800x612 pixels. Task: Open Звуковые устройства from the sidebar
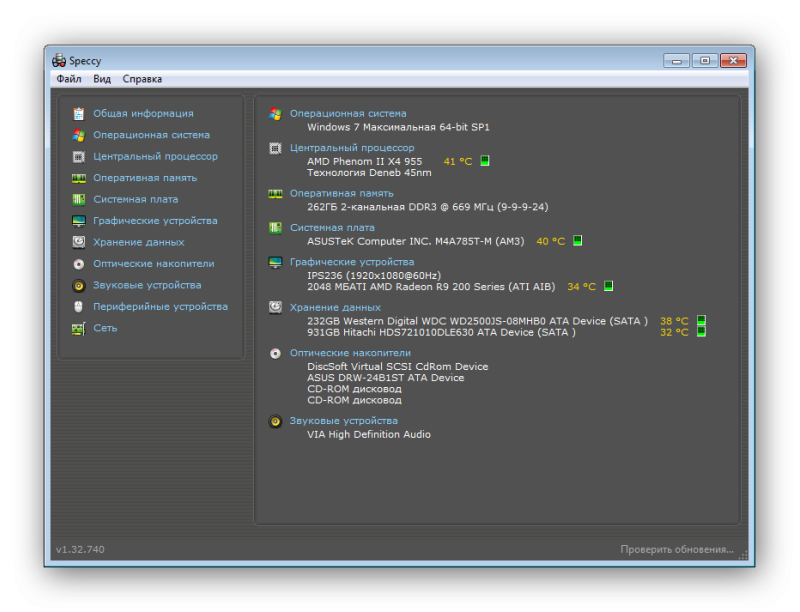147,285
